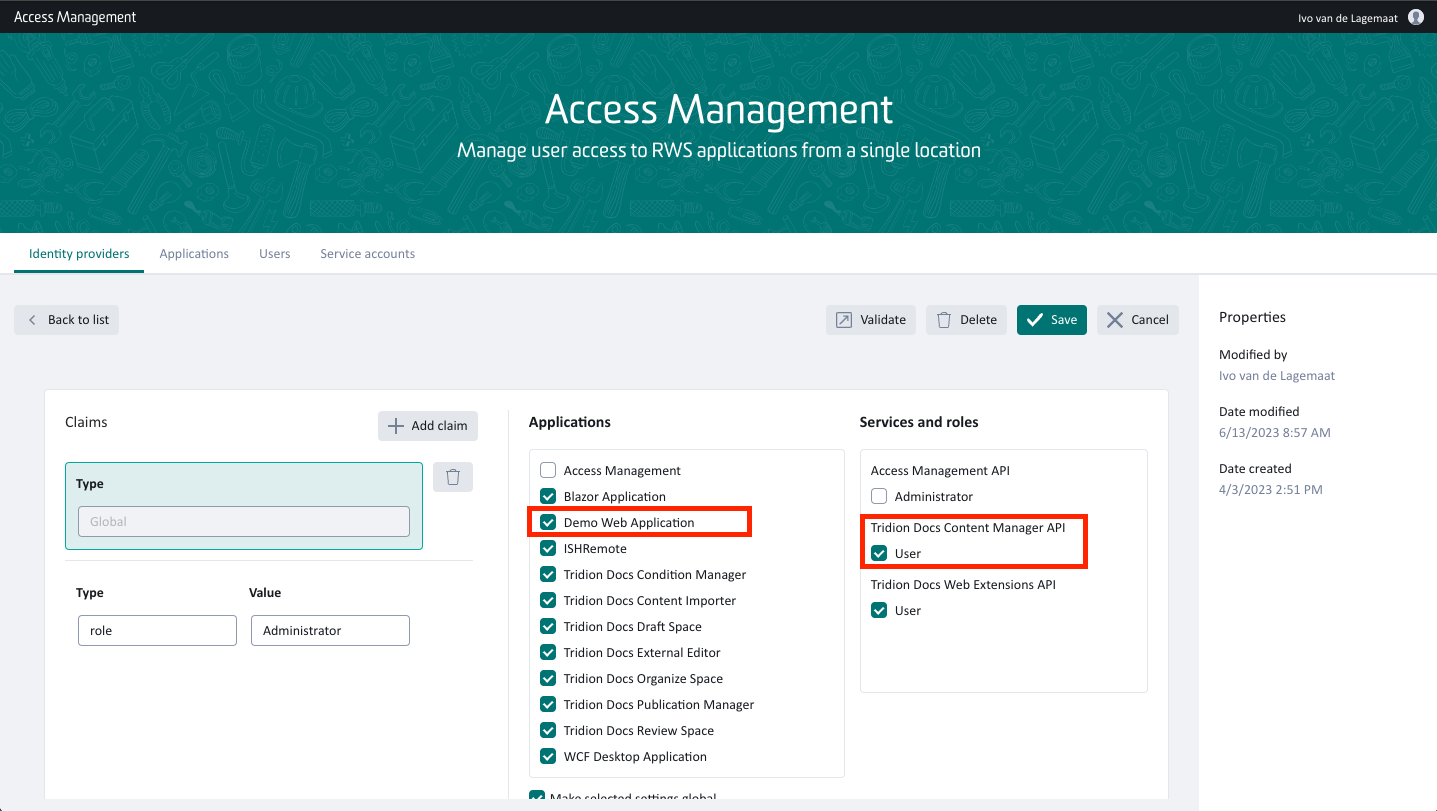Image resolution: width=1437 pixels, height=811 pixels.
Task: Focus the Value field containing Administrator
Action: coord(330,630)
